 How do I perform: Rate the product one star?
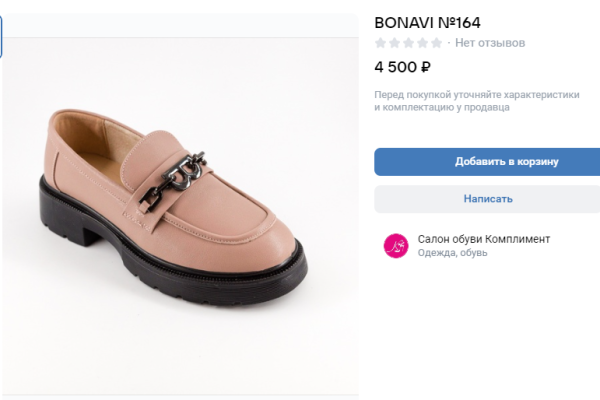(x=381, y=43)
